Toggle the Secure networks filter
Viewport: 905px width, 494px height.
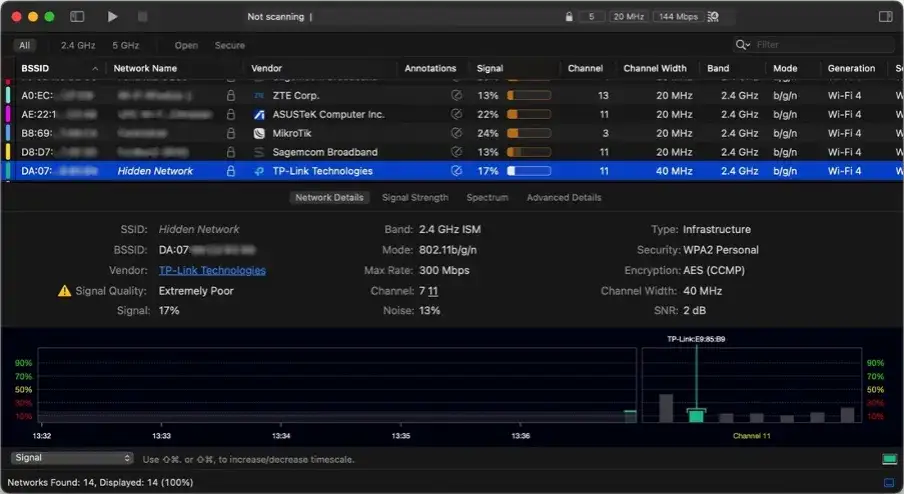229,45
